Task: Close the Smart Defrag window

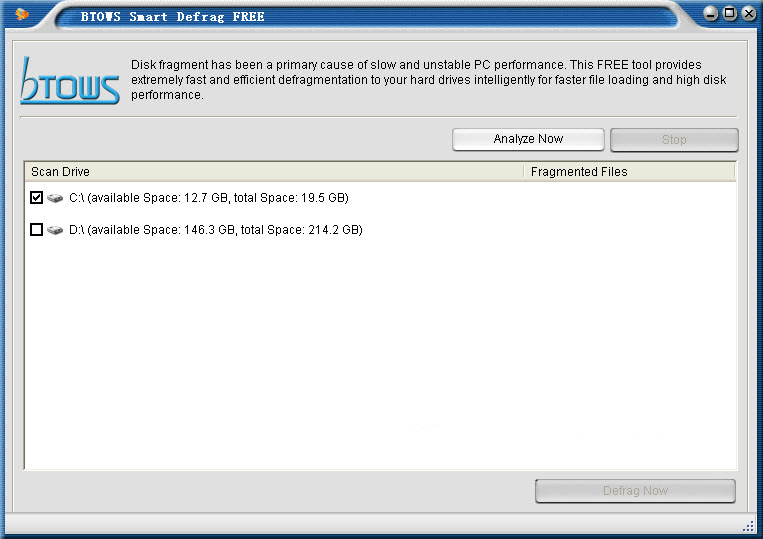Action: pos(748,14)
